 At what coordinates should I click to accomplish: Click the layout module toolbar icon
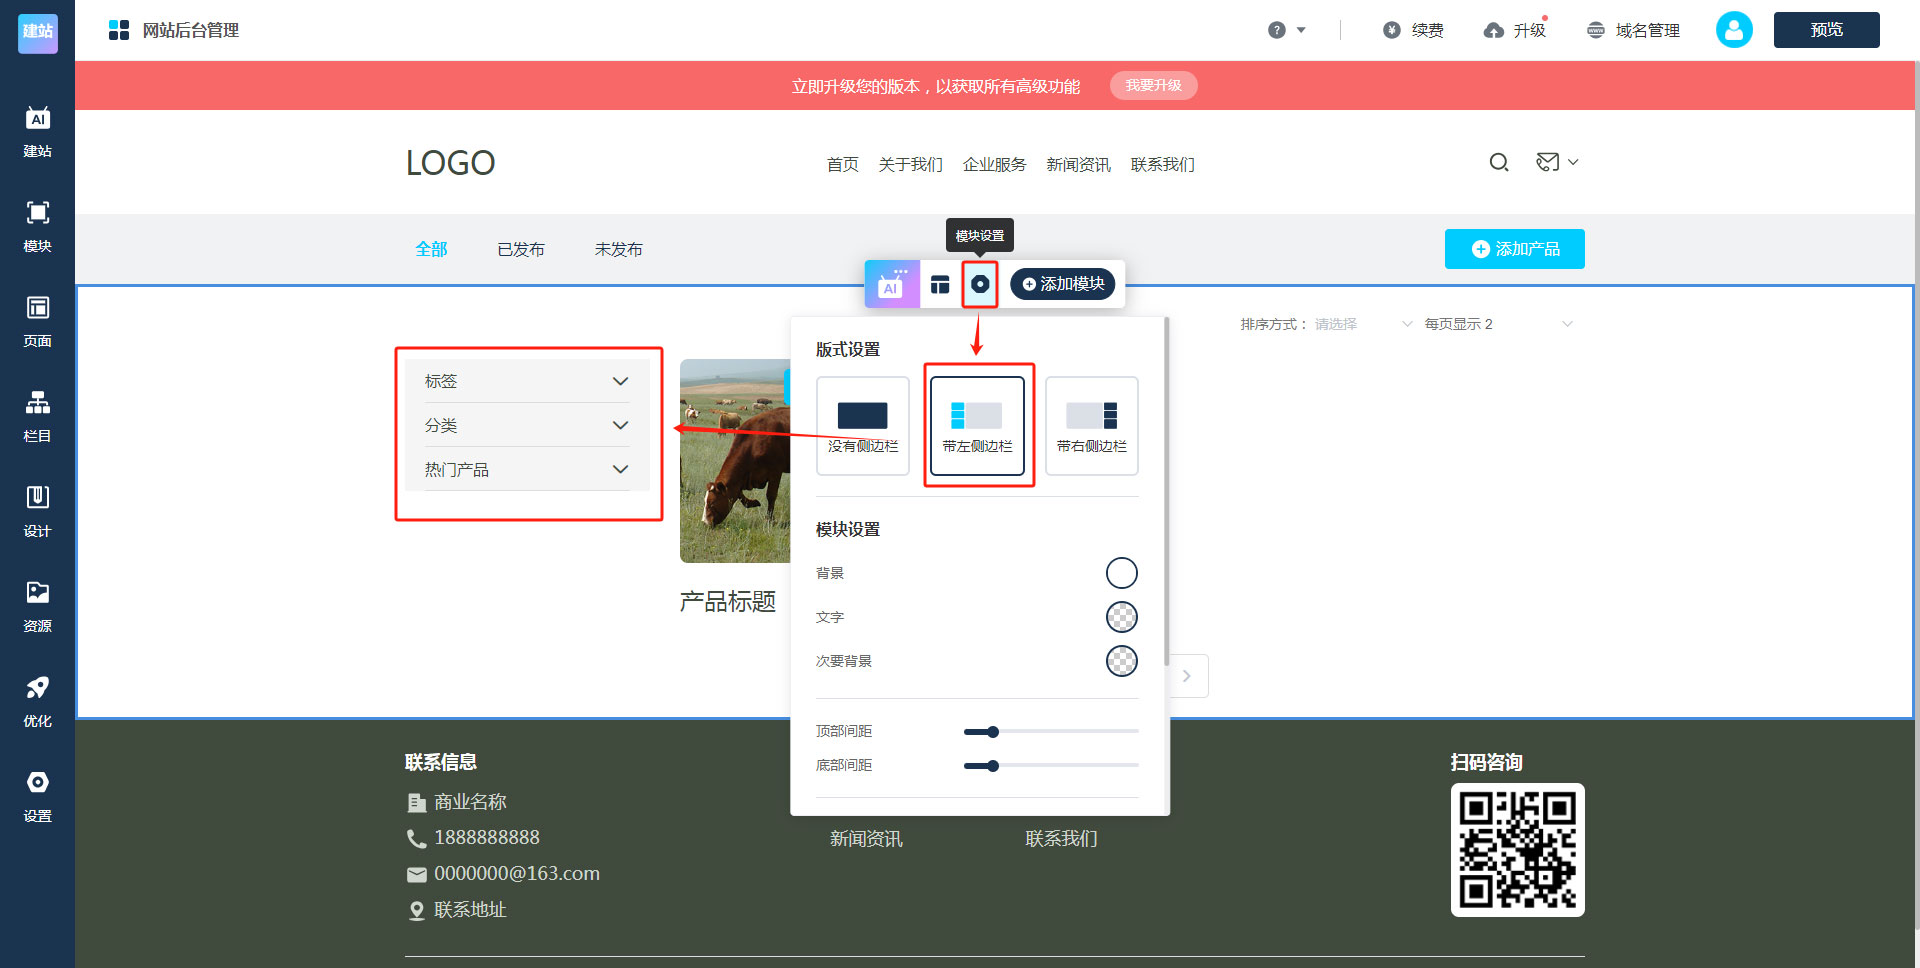tap(940, 285)
